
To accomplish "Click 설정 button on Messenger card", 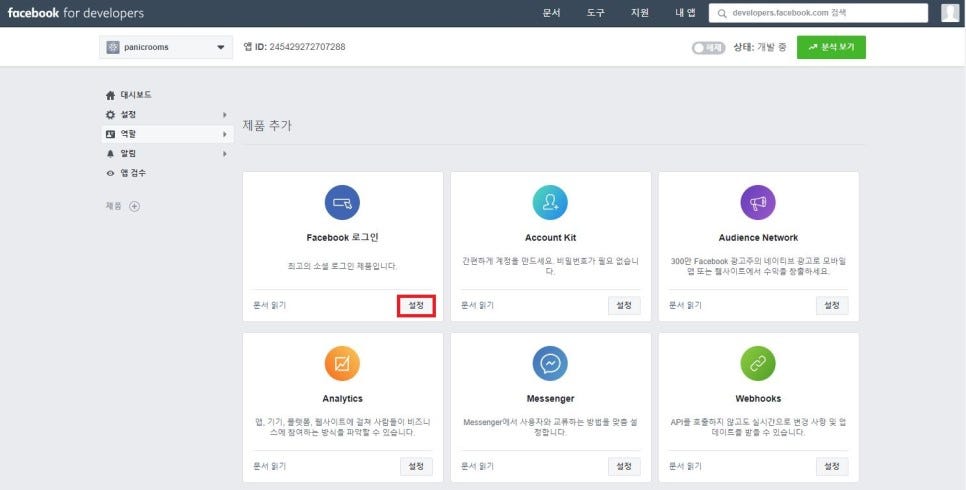I will pos(624,467).
